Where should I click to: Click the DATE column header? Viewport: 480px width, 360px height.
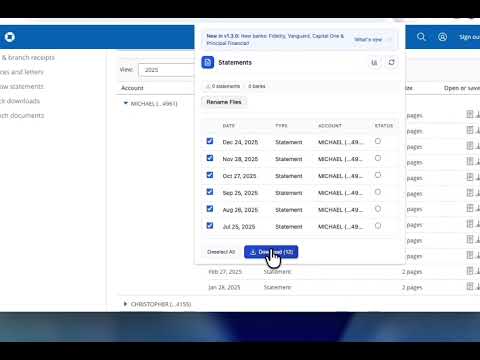[229, 126]
